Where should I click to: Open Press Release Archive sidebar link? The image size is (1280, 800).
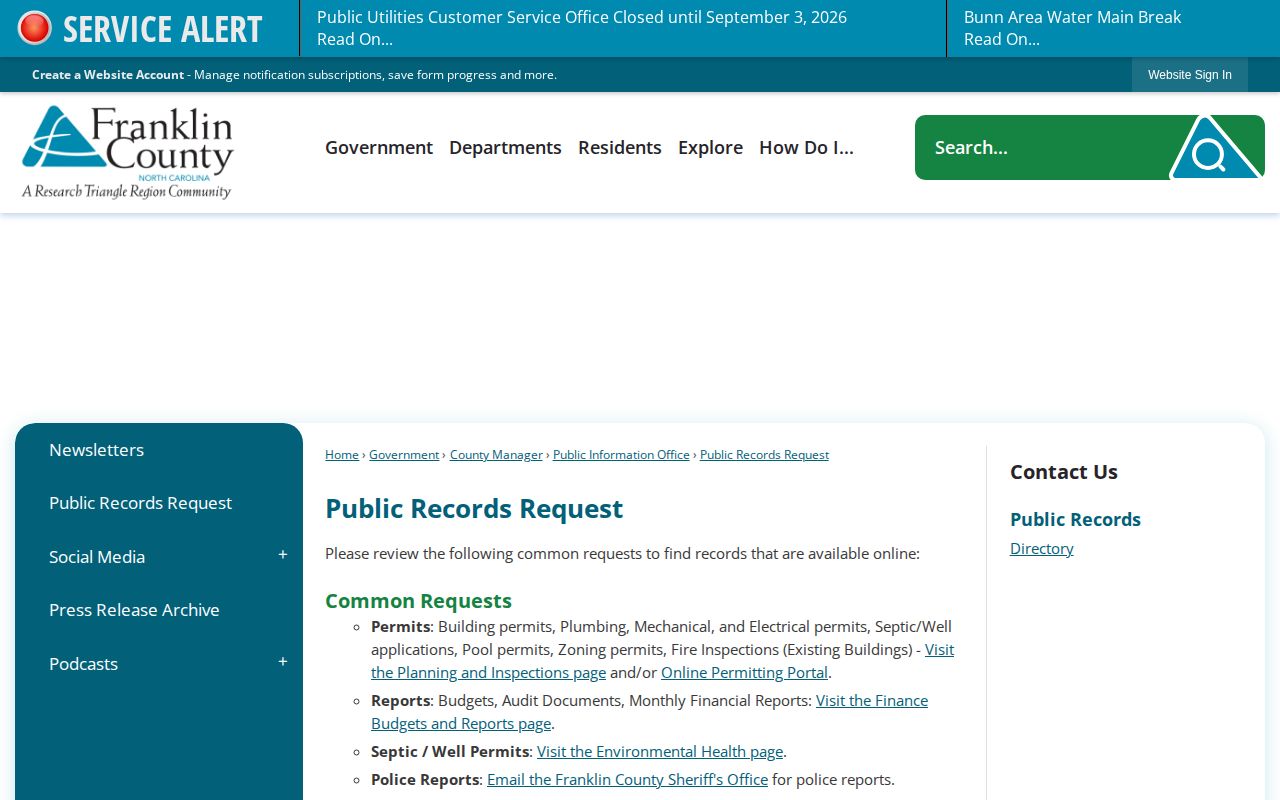coord(134,610)
